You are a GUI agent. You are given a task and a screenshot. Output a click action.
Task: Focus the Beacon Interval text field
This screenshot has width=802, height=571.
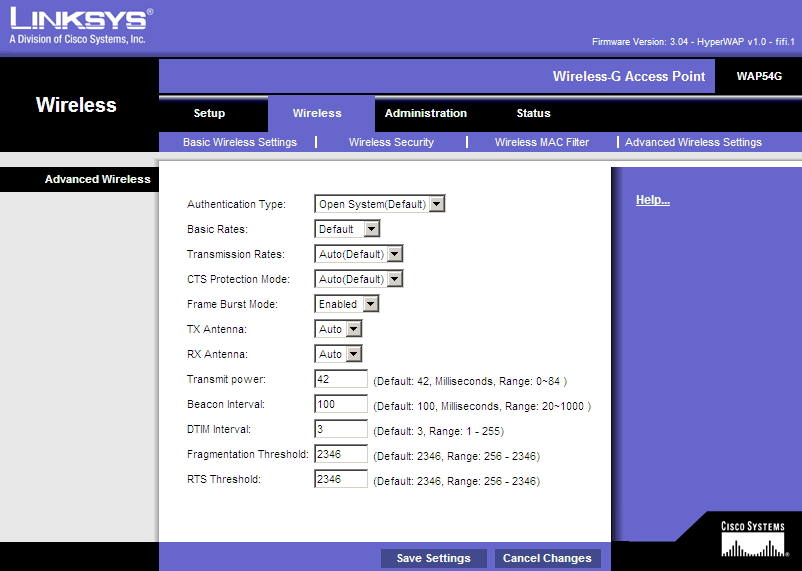341,405
